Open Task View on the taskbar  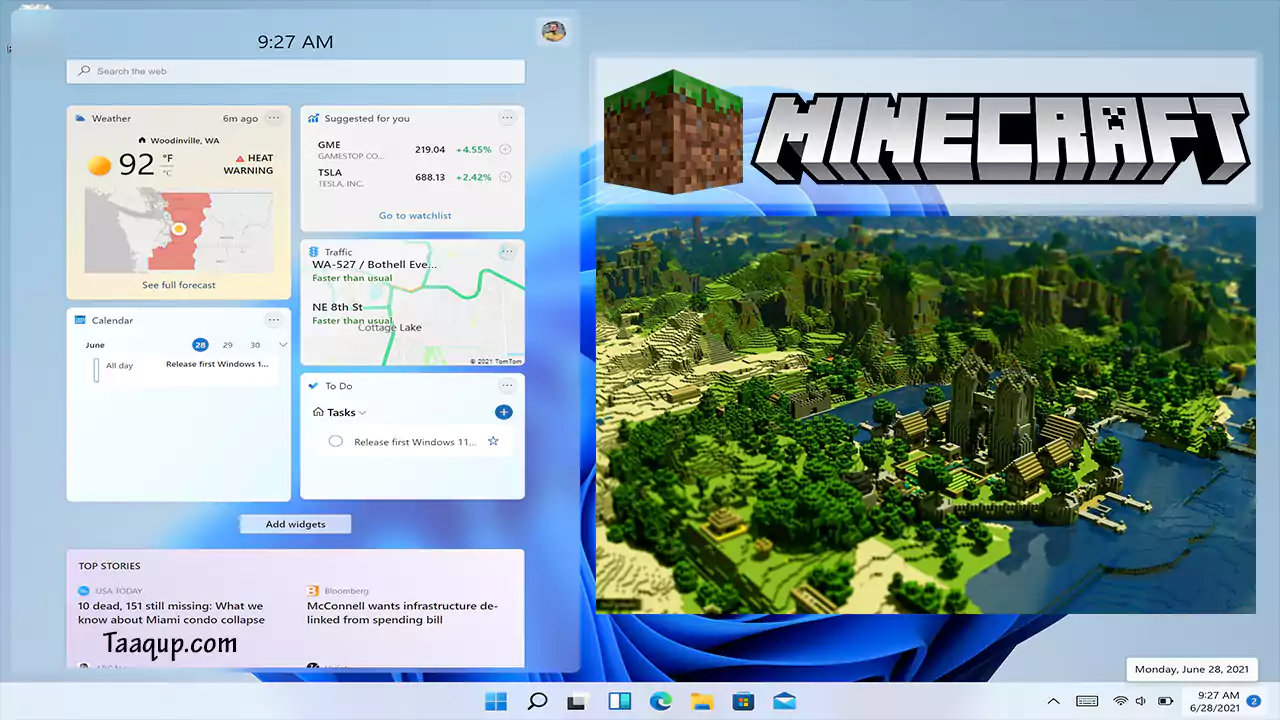tap(577, 702)
